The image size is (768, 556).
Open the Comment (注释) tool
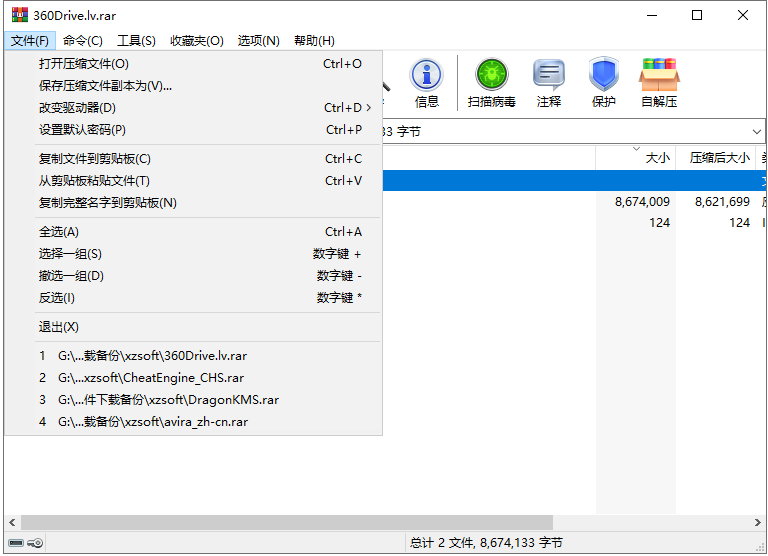[x=549, y=83]
